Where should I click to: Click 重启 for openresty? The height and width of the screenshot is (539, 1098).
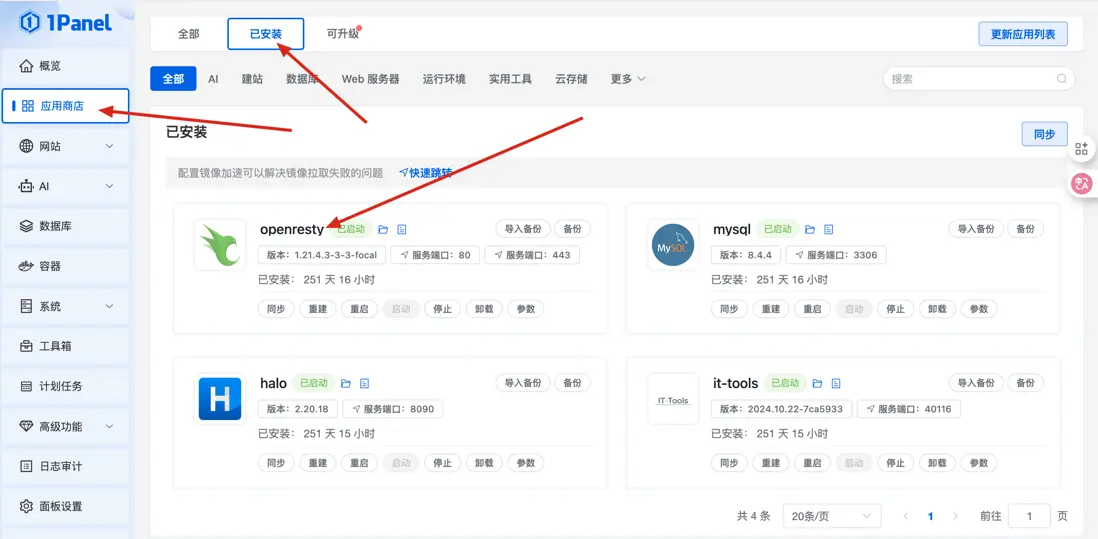tap(359, 309)
